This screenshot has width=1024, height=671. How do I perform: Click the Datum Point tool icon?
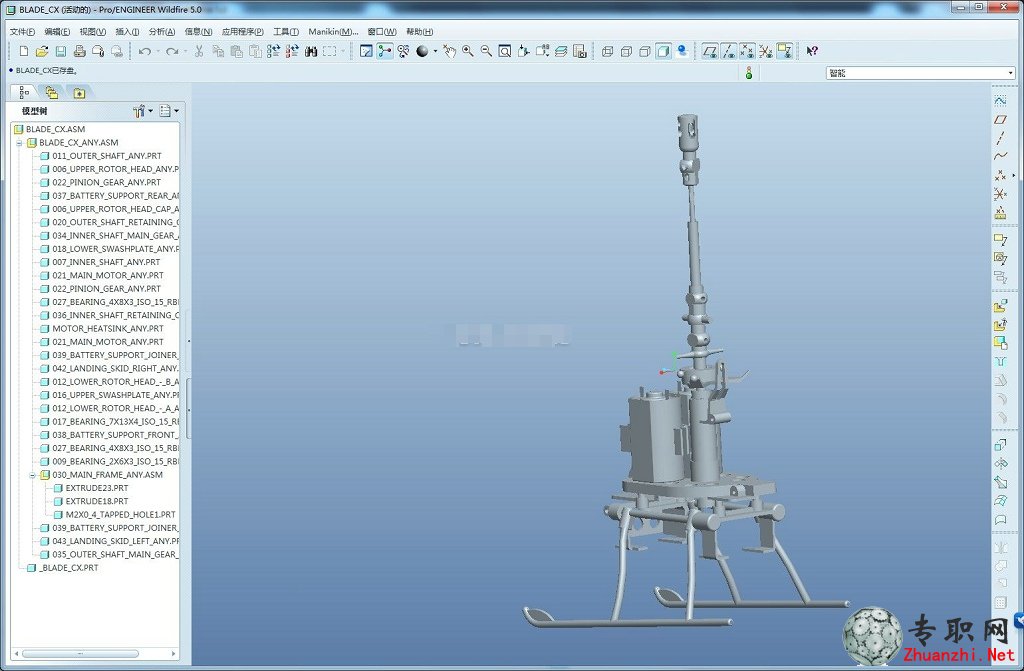click(x=1000, y=175)
